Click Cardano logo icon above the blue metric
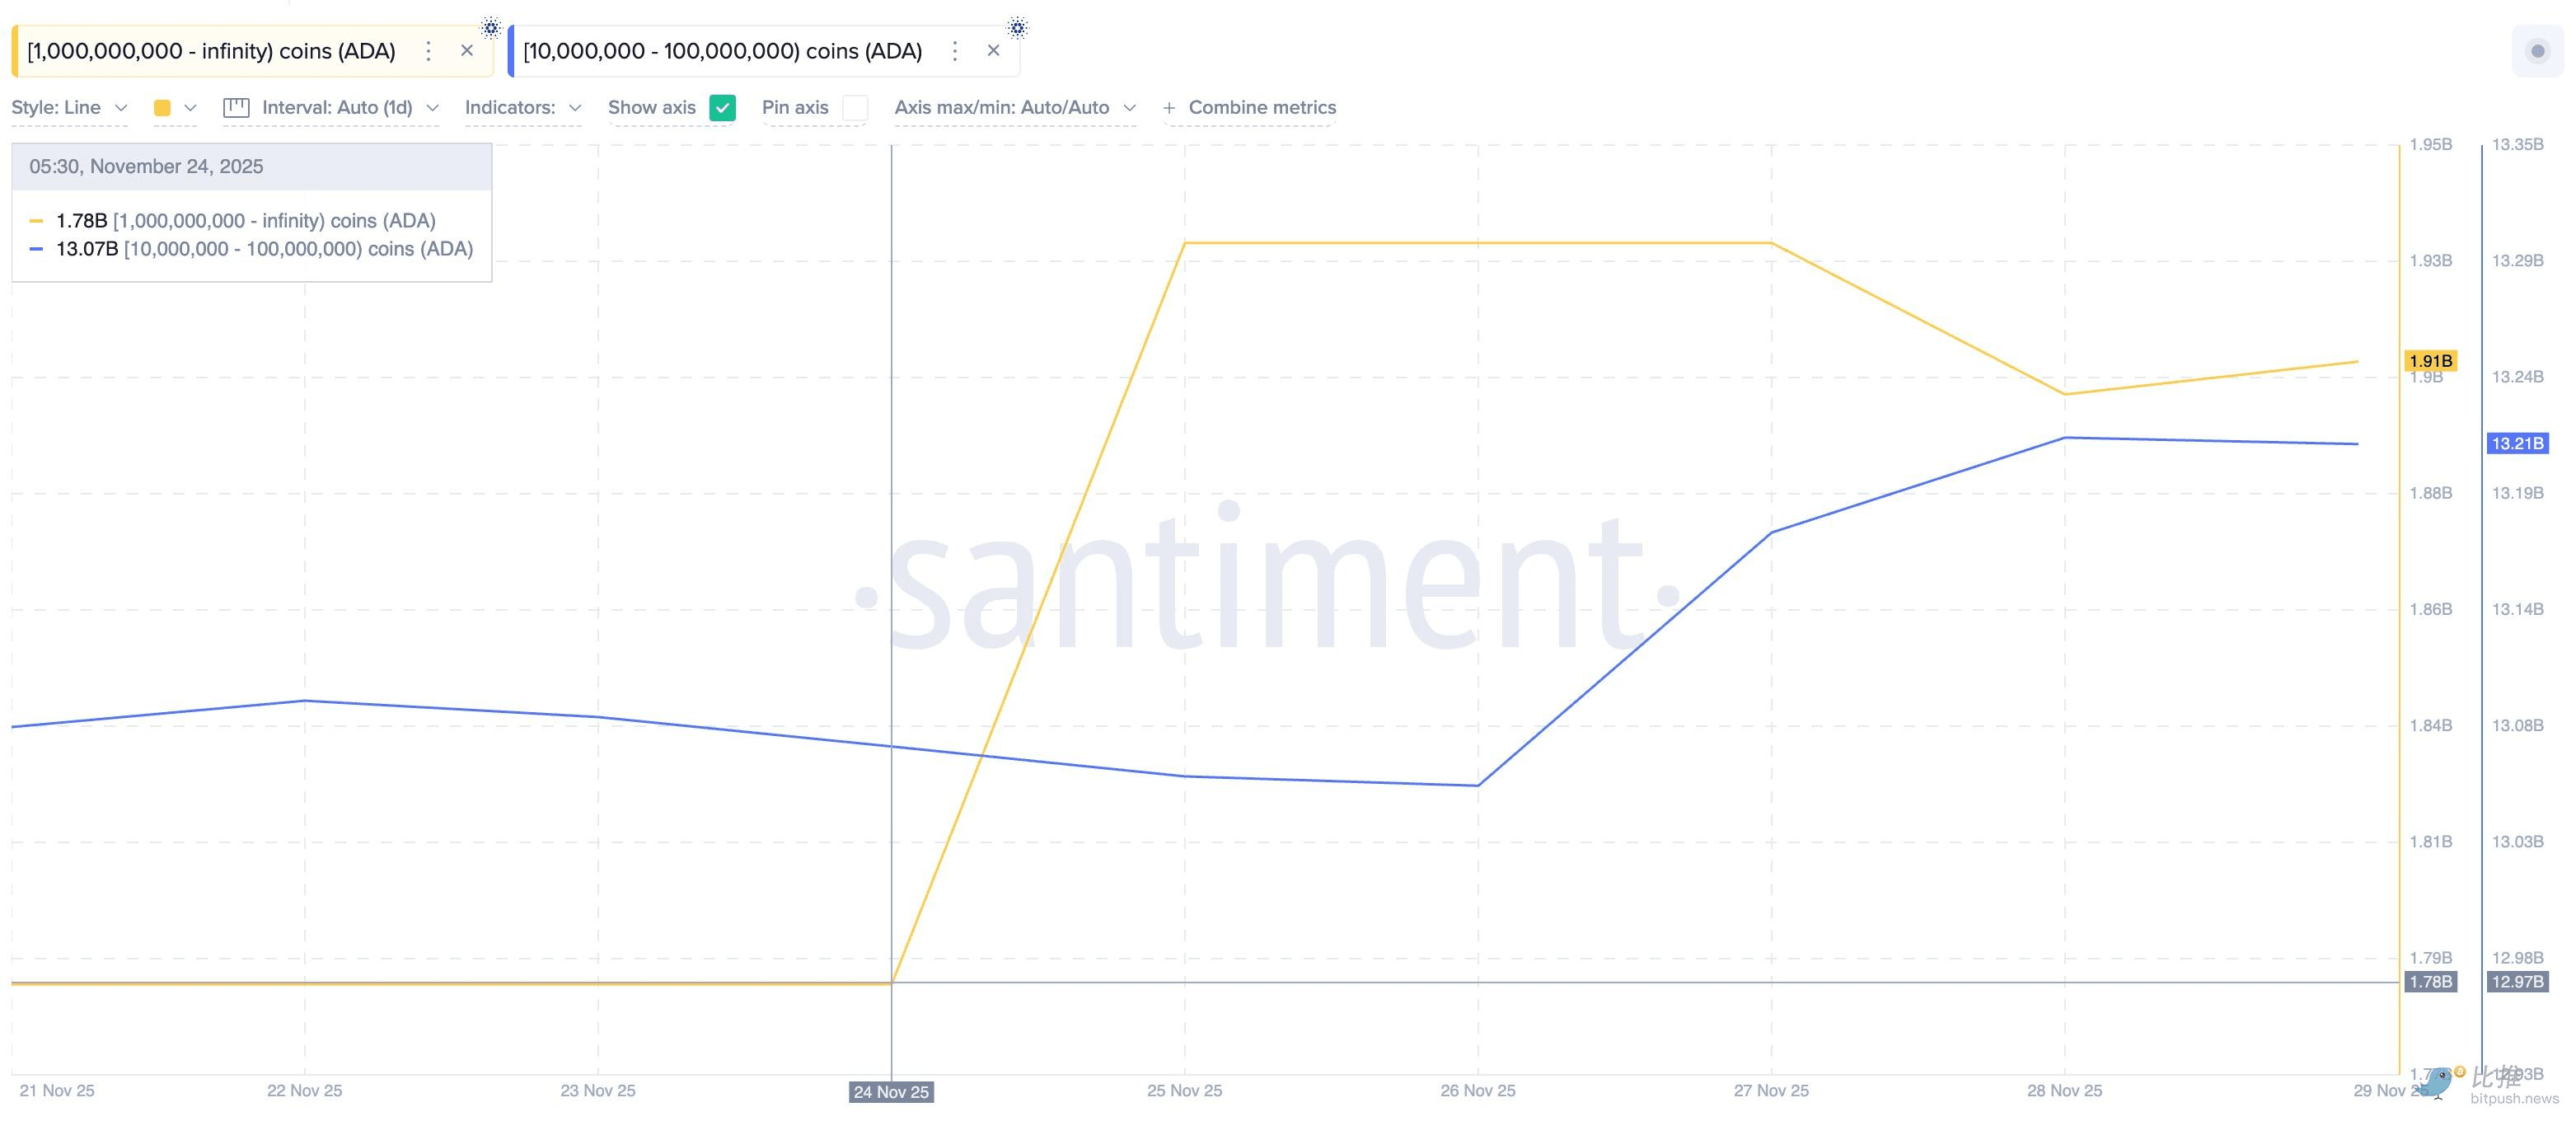This screenshot has height=1121, width=2576. click(x=1017, y=27)
